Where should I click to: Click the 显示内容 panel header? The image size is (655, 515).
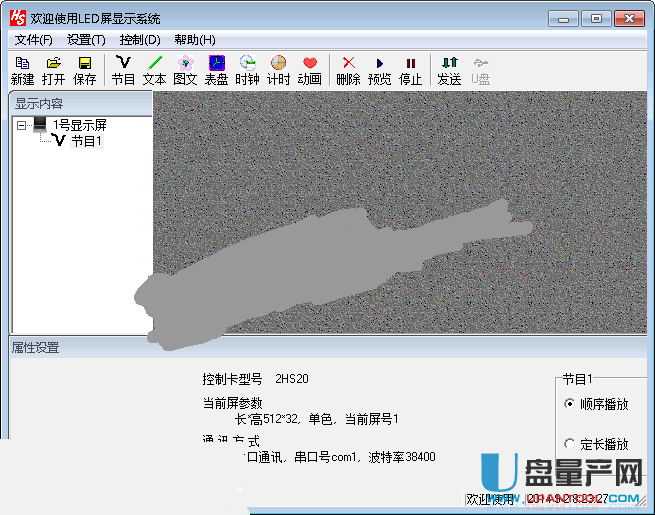click(81, 104)
